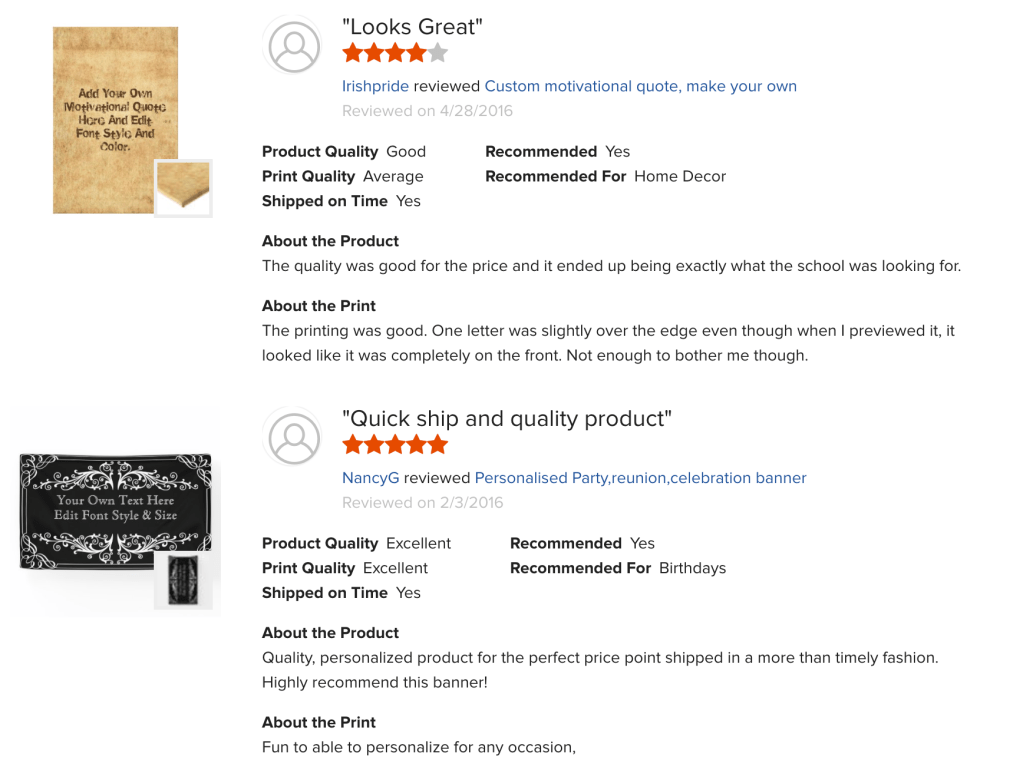
Task: Click the first star of NancyG's rating
Action: pos(352,445)
